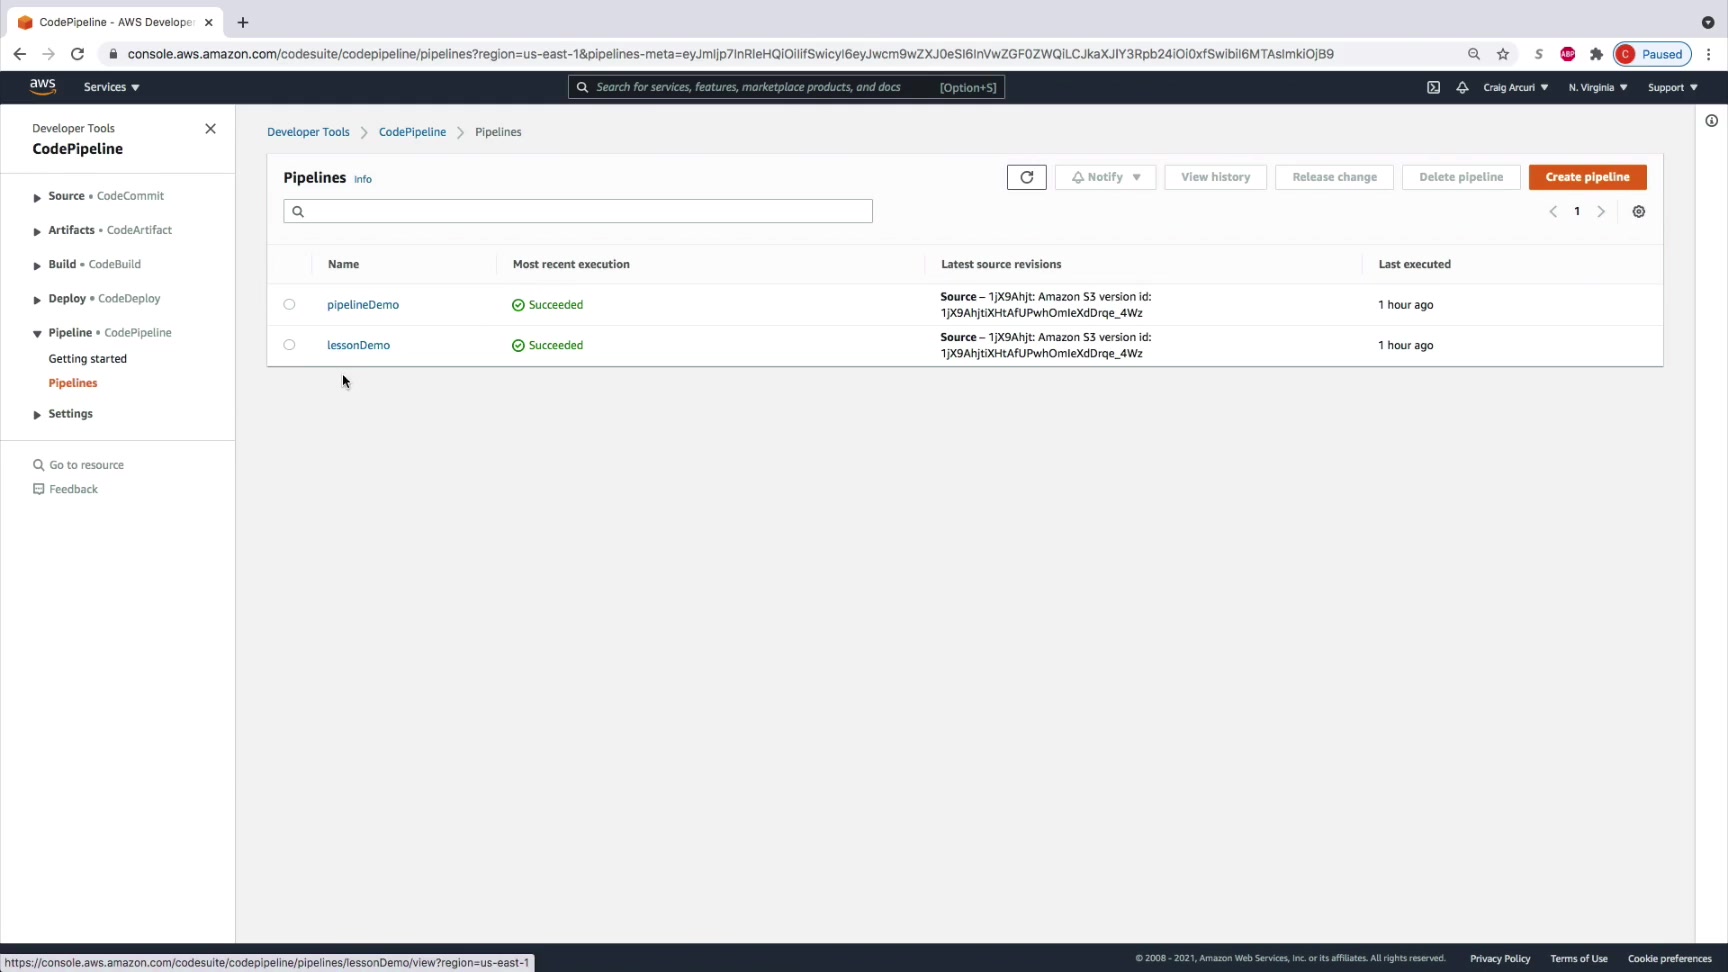Click the browser address bar URL
1728x972 pixels.
(x=730, y=54)
